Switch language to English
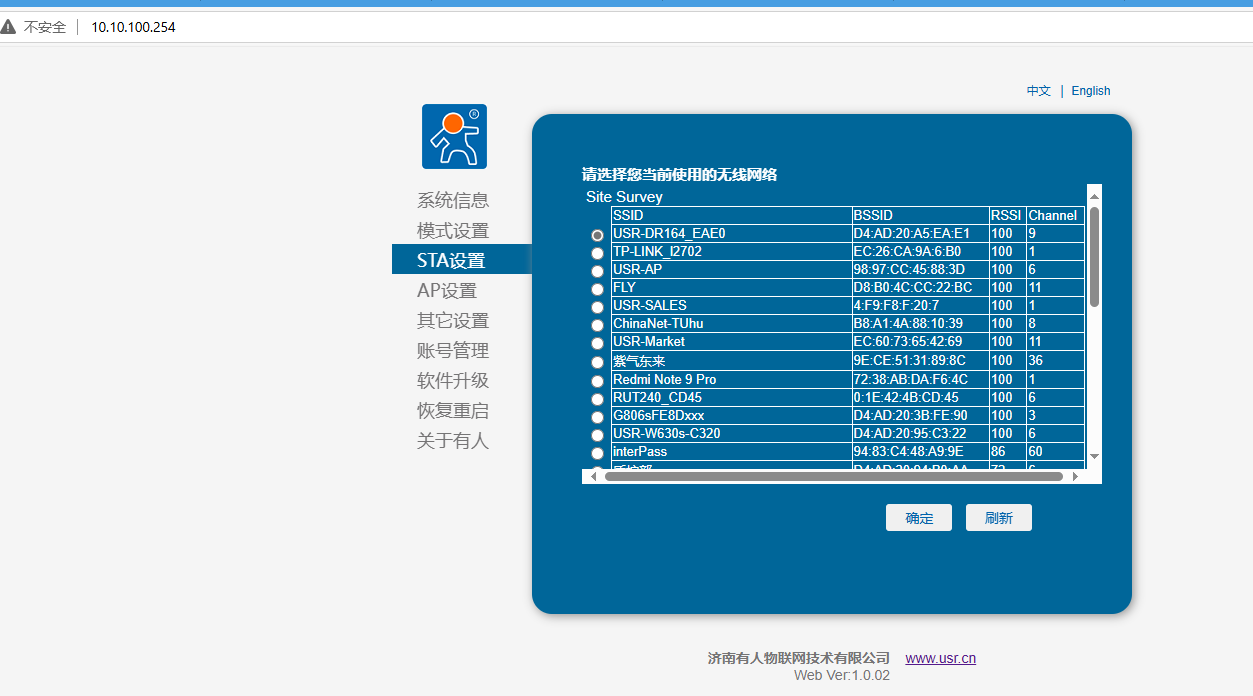Image resolution: width=1253 pixels, height=696 pixels. [x=1091, y=90]
